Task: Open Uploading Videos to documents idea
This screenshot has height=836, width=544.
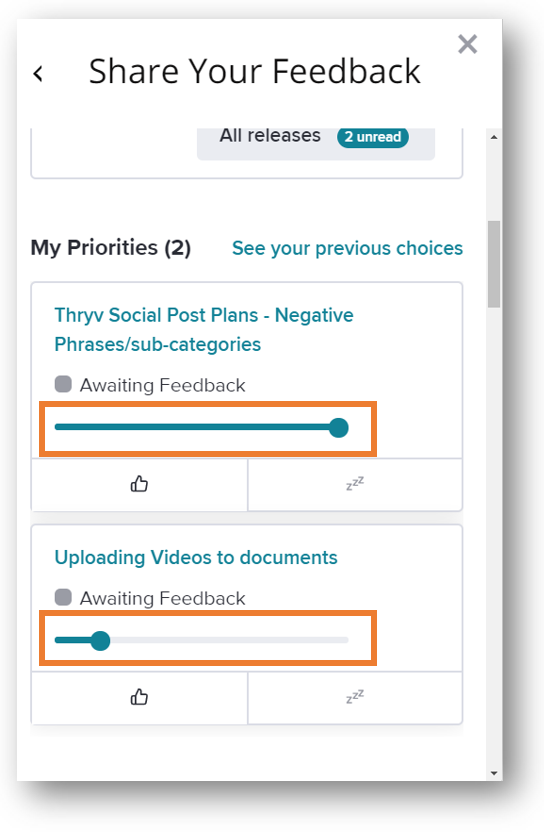Action: tap(196, 558)
